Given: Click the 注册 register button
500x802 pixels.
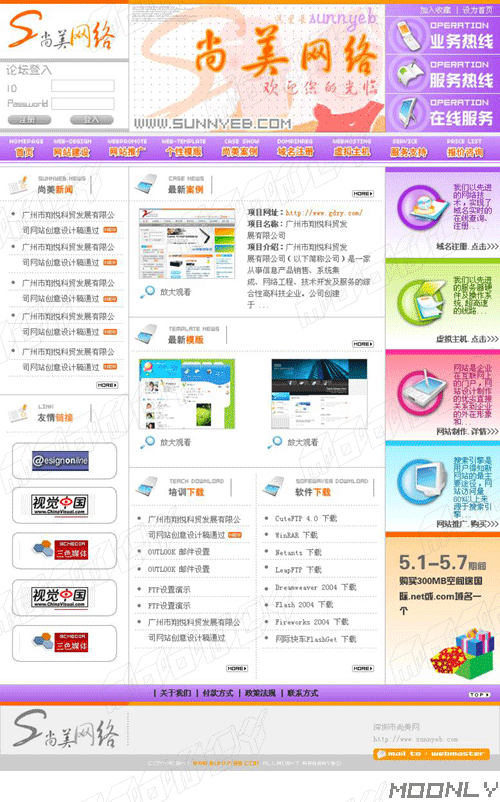Looking at the screenshot, I should tap(29, 120).
